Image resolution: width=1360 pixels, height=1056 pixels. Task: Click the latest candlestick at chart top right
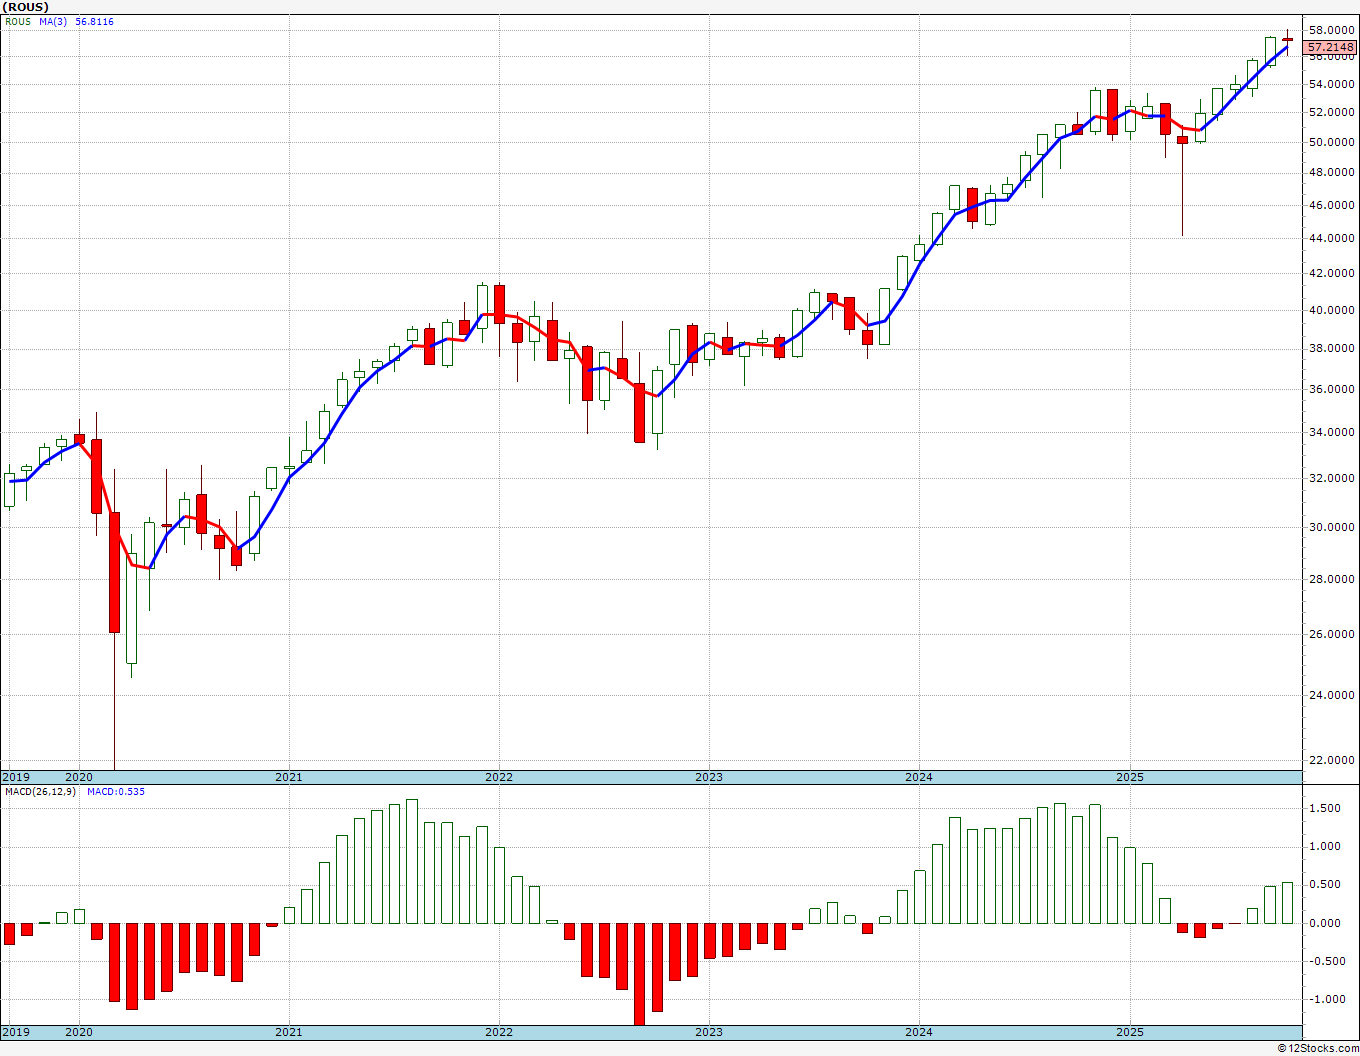click(1288, 40)
